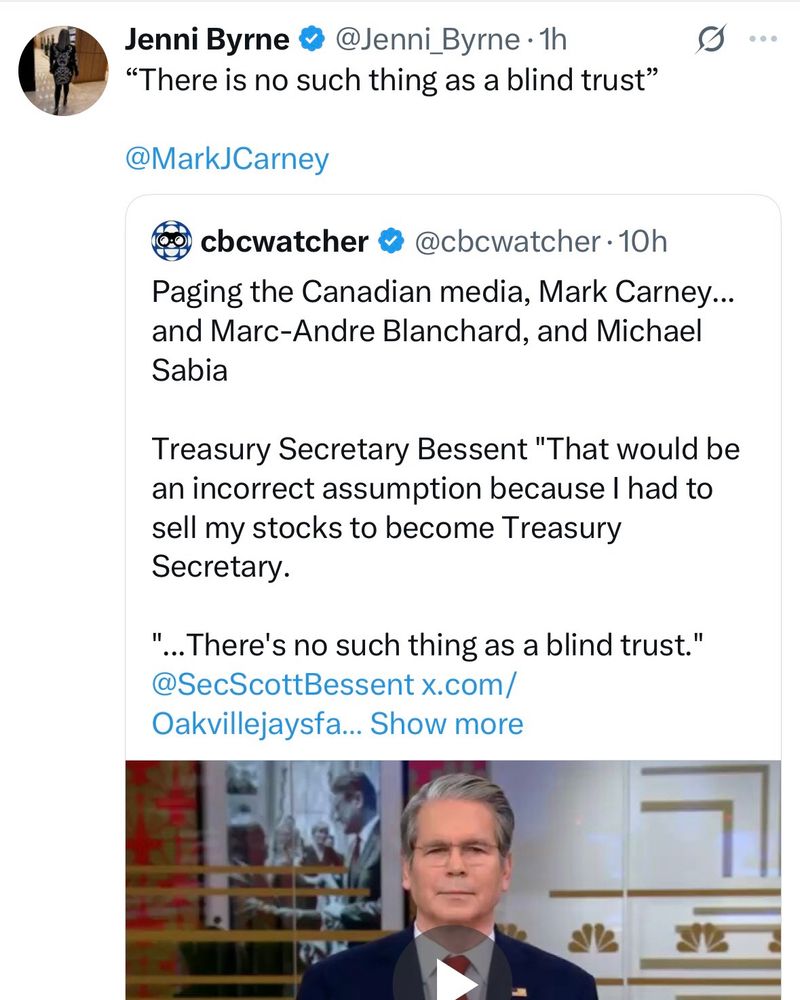Open Jenni Byrne's profile avatar
Screen dimensions: 800x1000
(64, 70)
